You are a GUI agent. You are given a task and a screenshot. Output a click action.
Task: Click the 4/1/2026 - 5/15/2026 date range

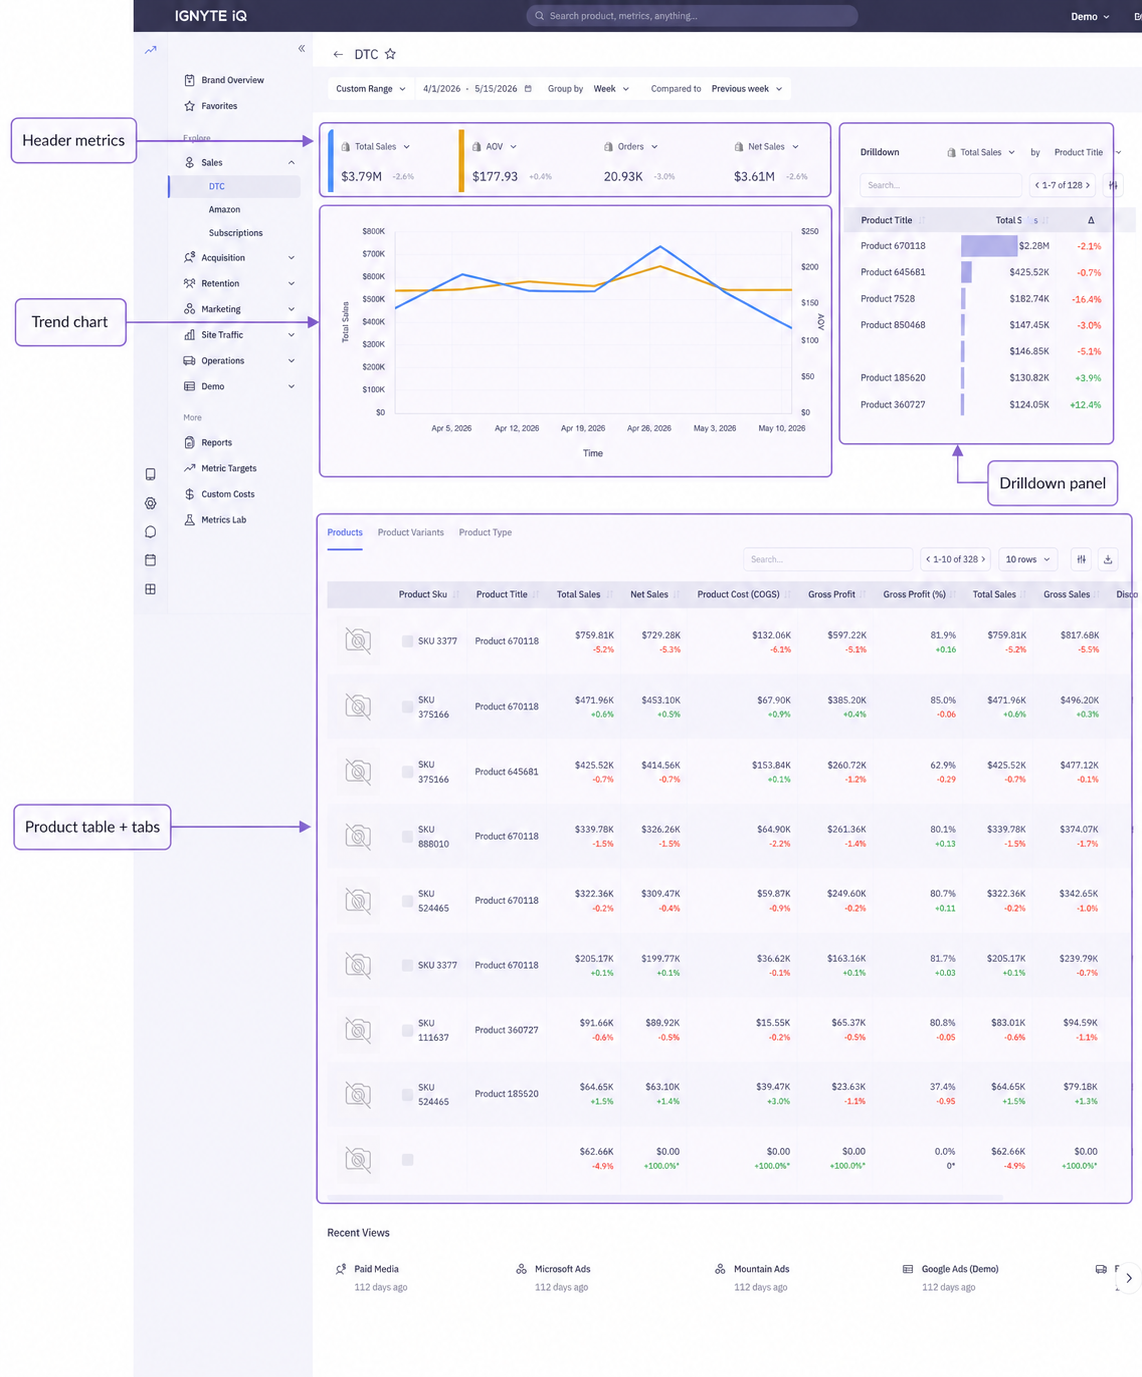tap(470, 89)
